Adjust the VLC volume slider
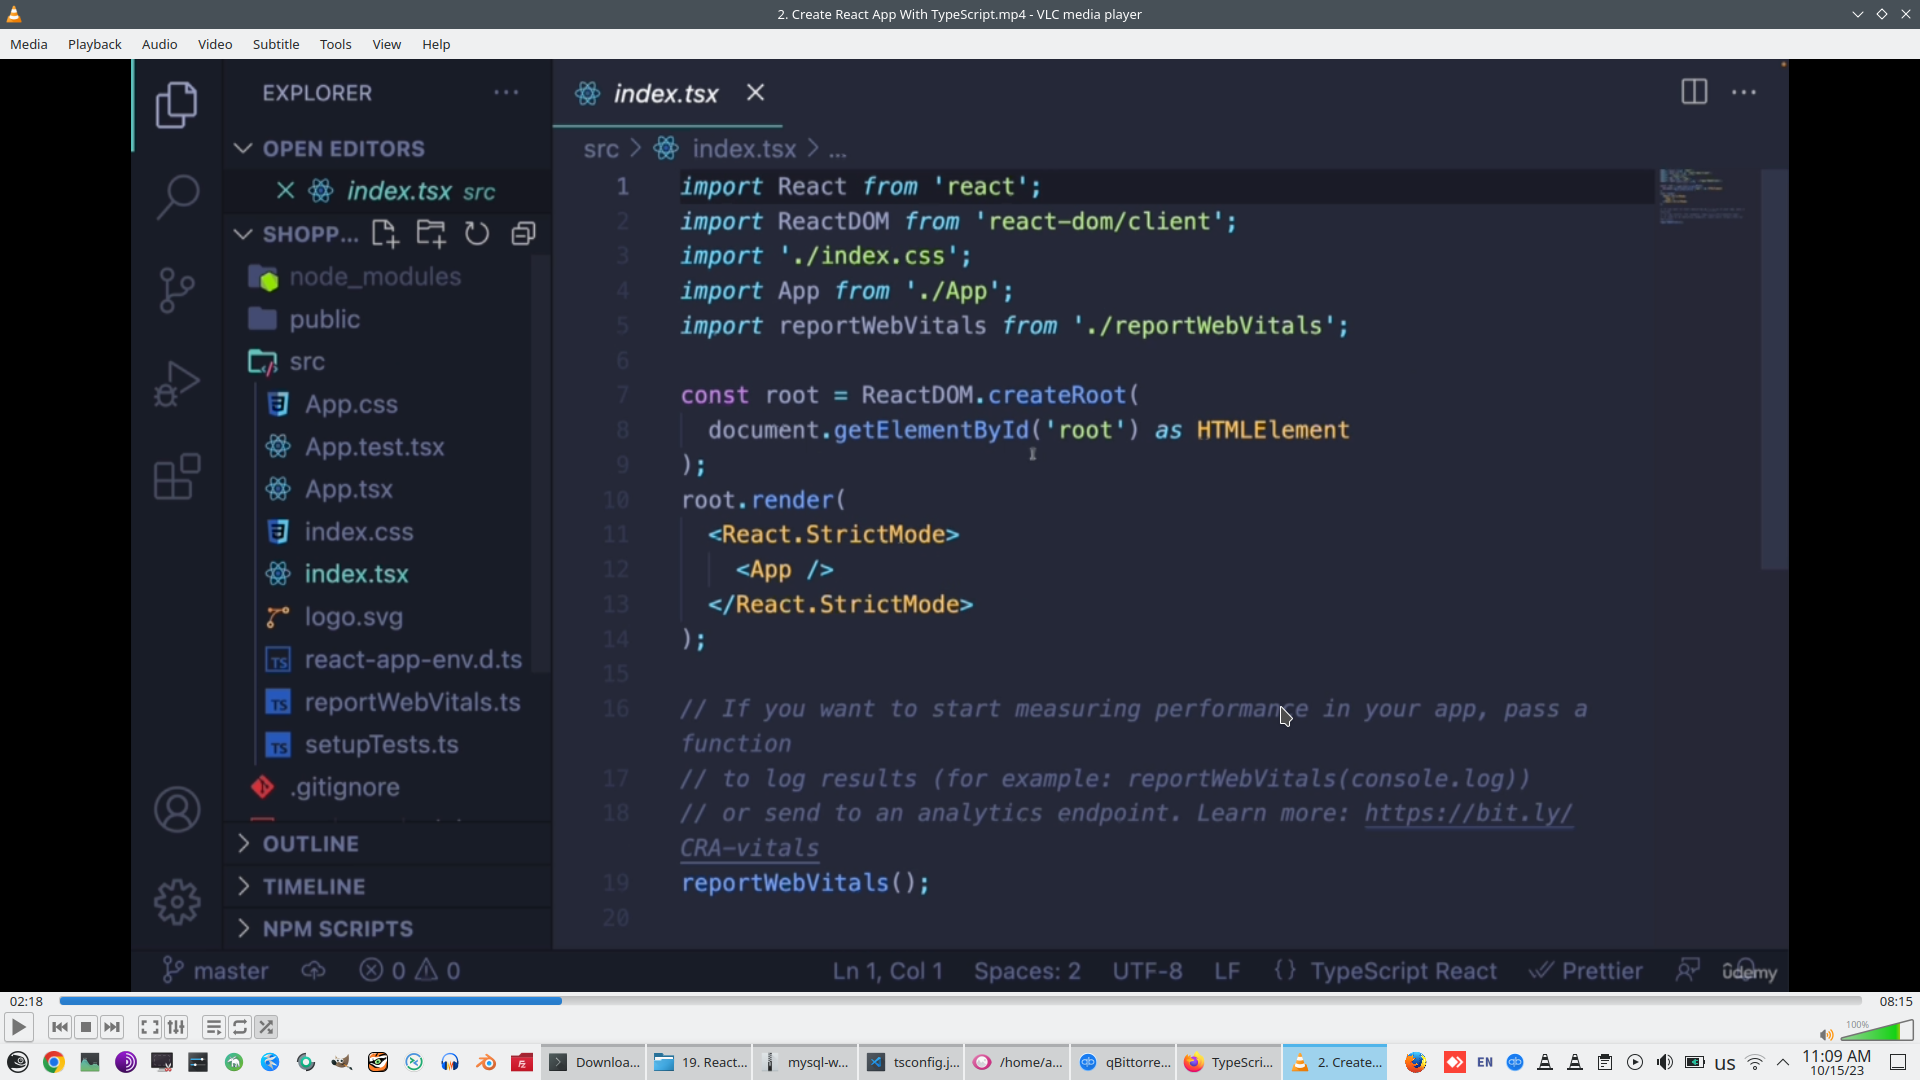The height and width of the screenshot is (1080, 1920). 1878,1032
